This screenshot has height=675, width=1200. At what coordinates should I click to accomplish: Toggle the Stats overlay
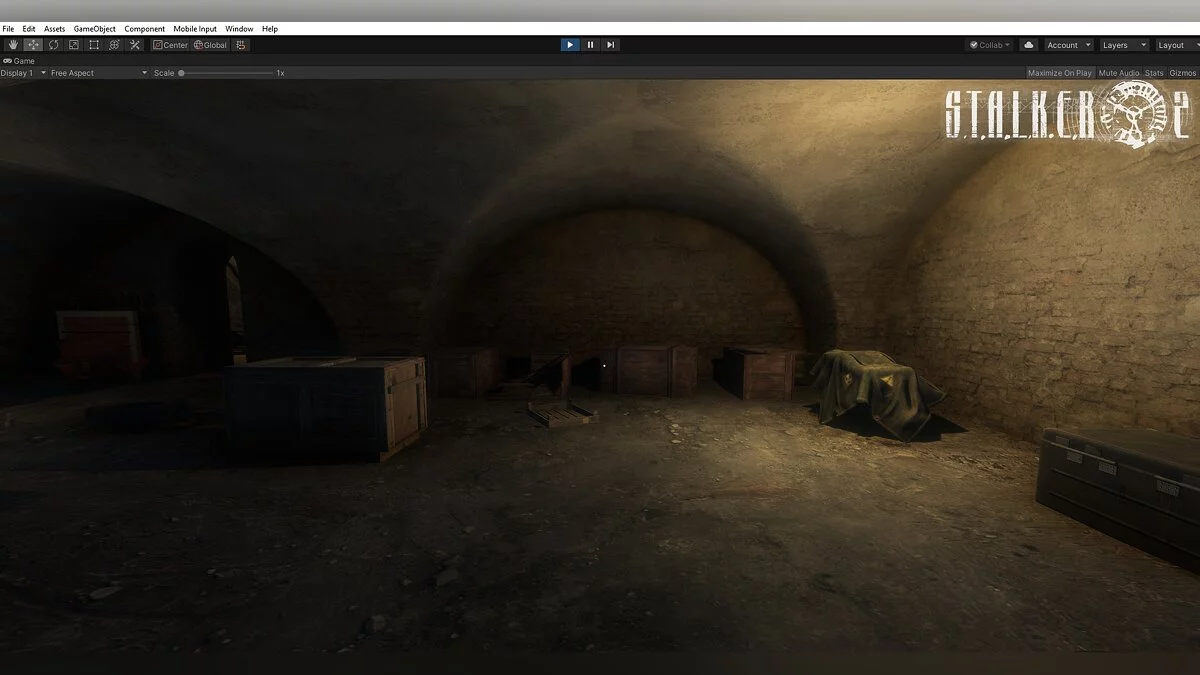[x=1154, y=73]
